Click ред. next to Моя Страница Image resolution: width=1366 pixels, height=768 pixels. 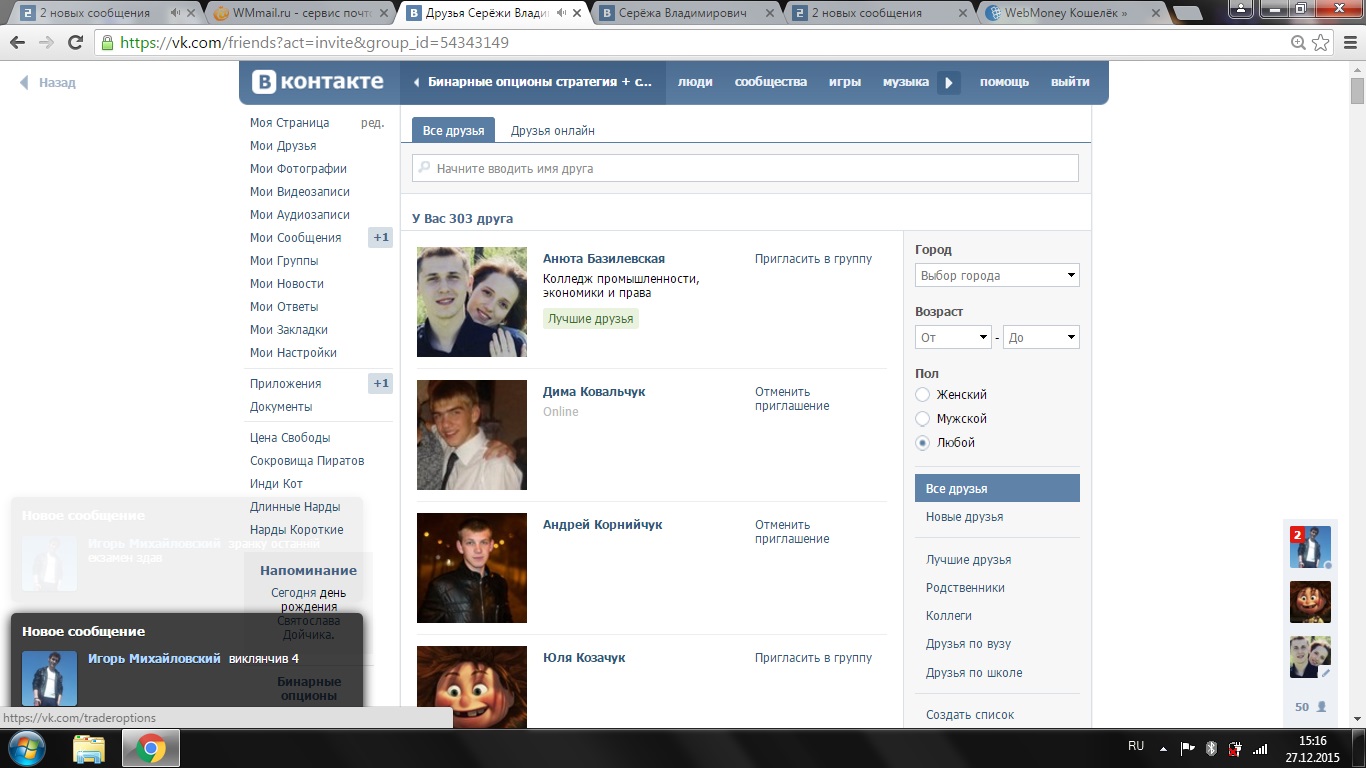pos(372,123)
